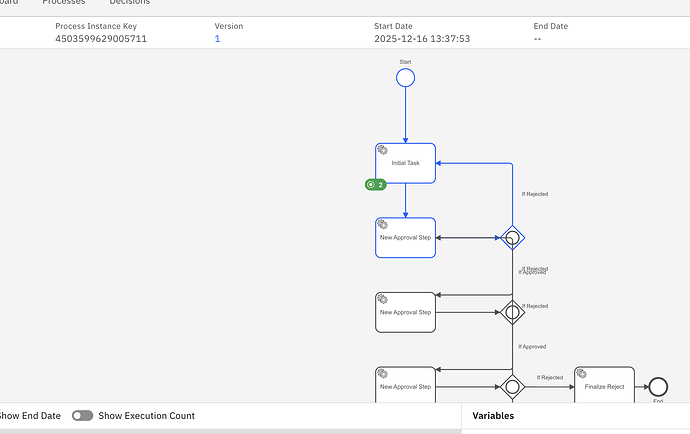Select the Finalize Reject task node
690x434 pixels.
click(x=604, y=385)
